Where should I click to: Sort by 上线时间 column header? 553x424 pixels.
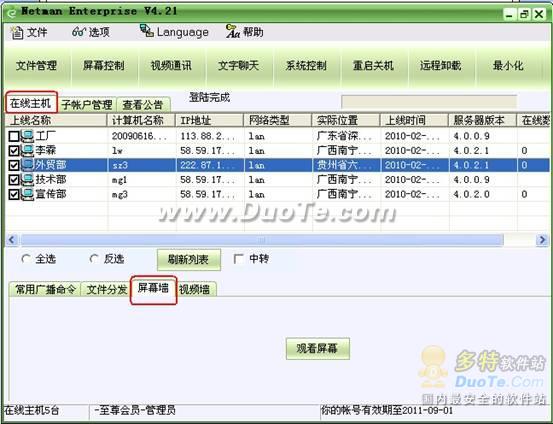click(x=414, y=120)
